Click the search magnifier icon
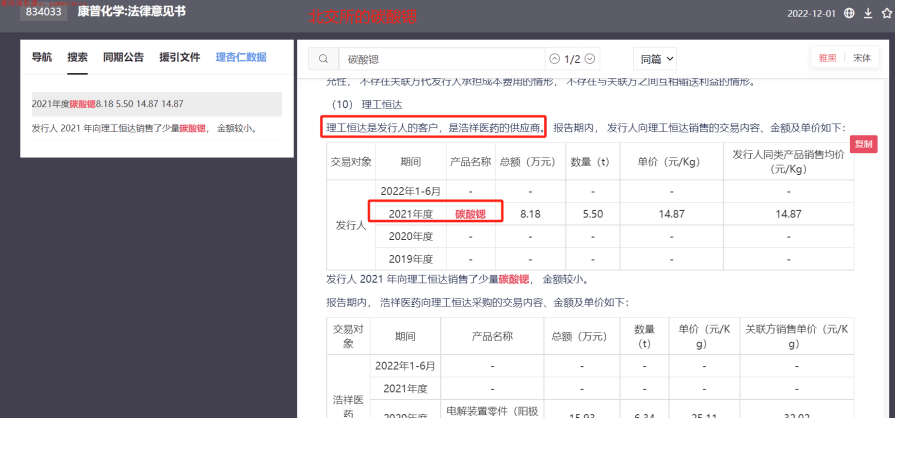The height and width of the screenshot is (452, 915). tap(323, 59)
